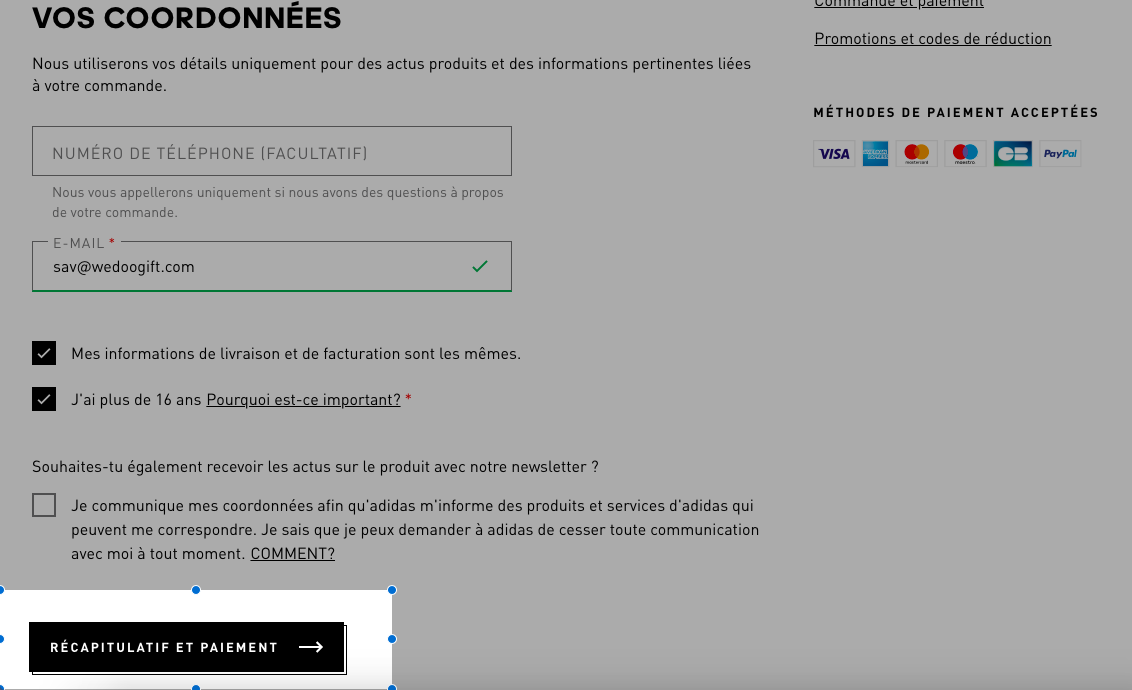Click the arrow icon inside the payment button
The width and height of the screenshot is (1132, 690).
tap(311, 647)
